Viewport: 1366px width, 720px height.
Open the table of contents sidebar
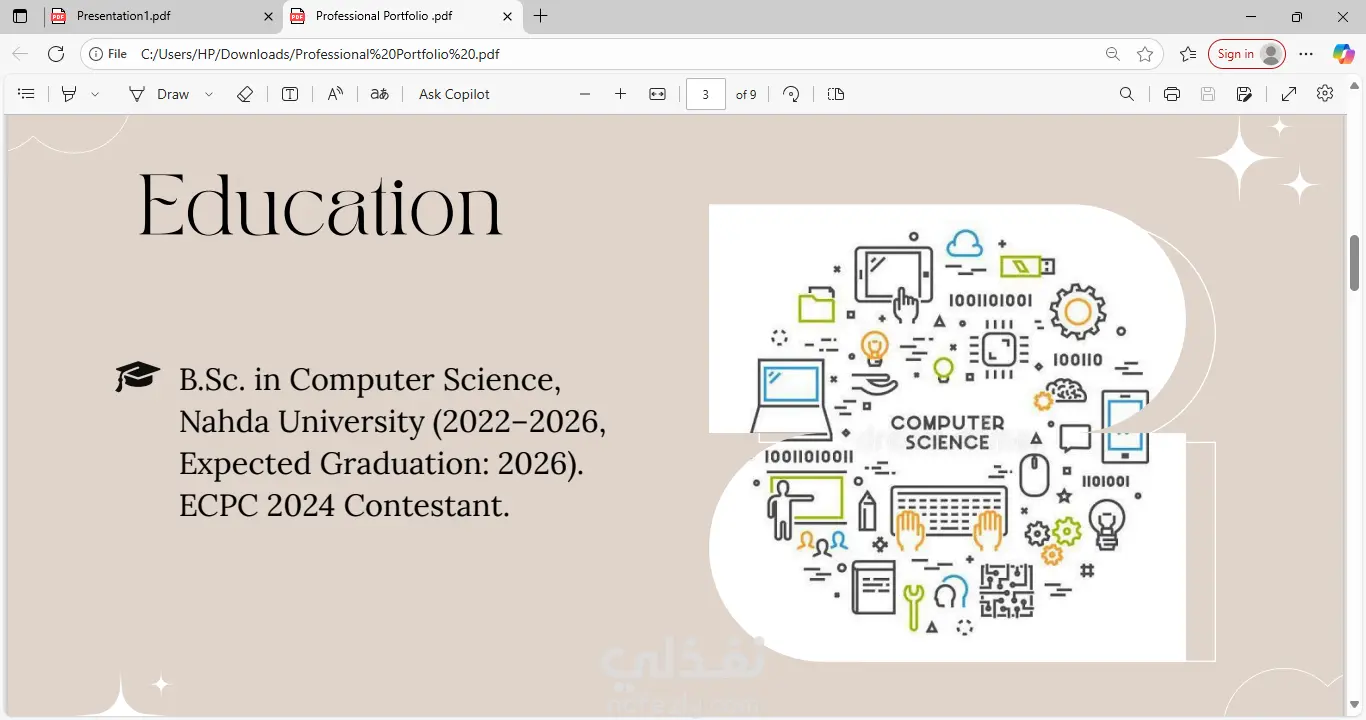(x=27, y=94)
